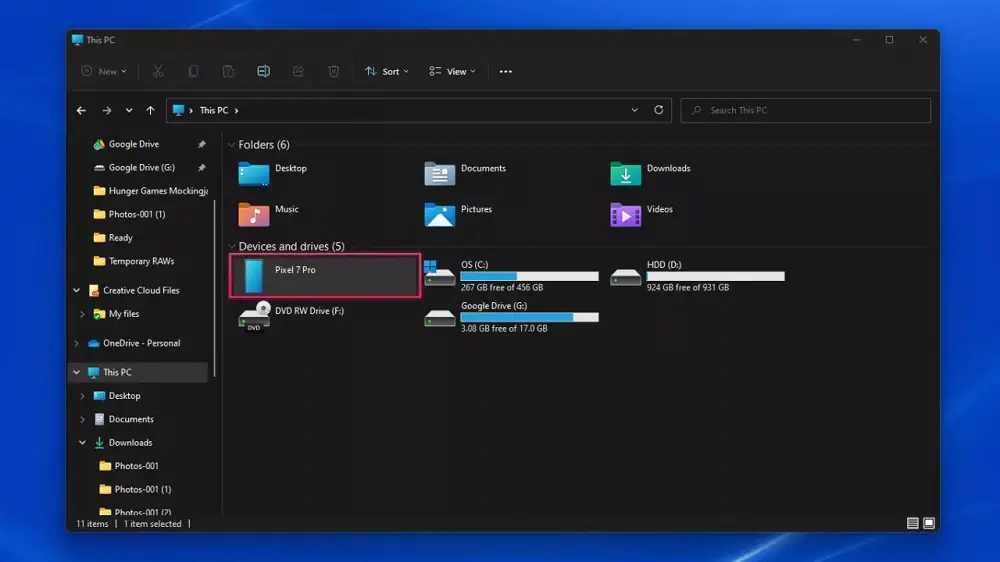Open the Music folder
Screen dimensions: 1000x562
269,214
